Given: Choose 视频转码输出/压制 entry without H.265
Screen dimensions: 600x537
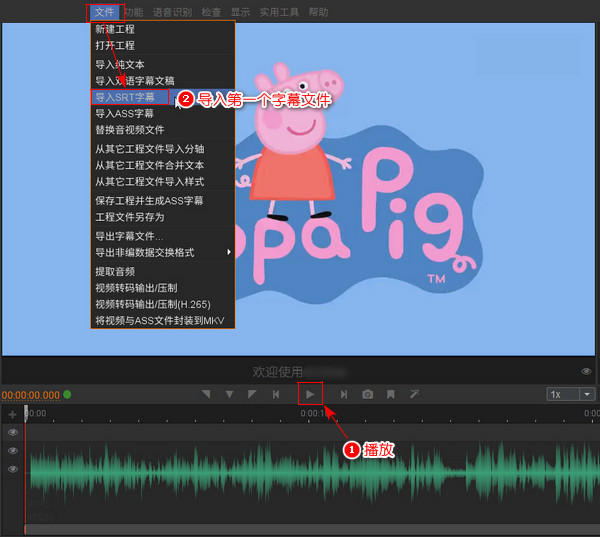Looking at the screenshot, I should coord(163,288).
